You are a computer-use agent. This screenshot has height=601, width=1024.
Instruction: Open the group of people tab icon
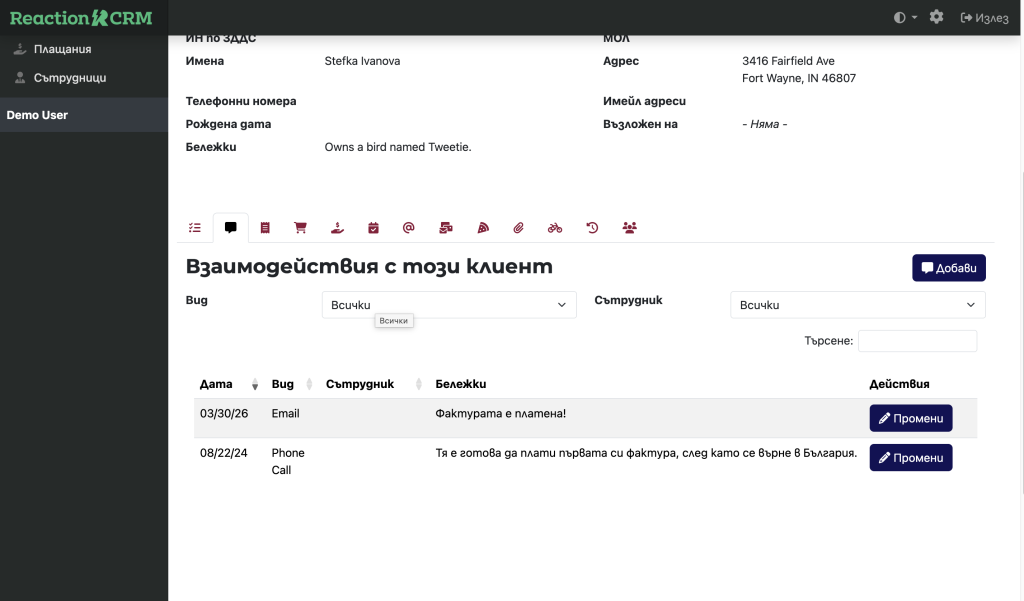[629, 228]
